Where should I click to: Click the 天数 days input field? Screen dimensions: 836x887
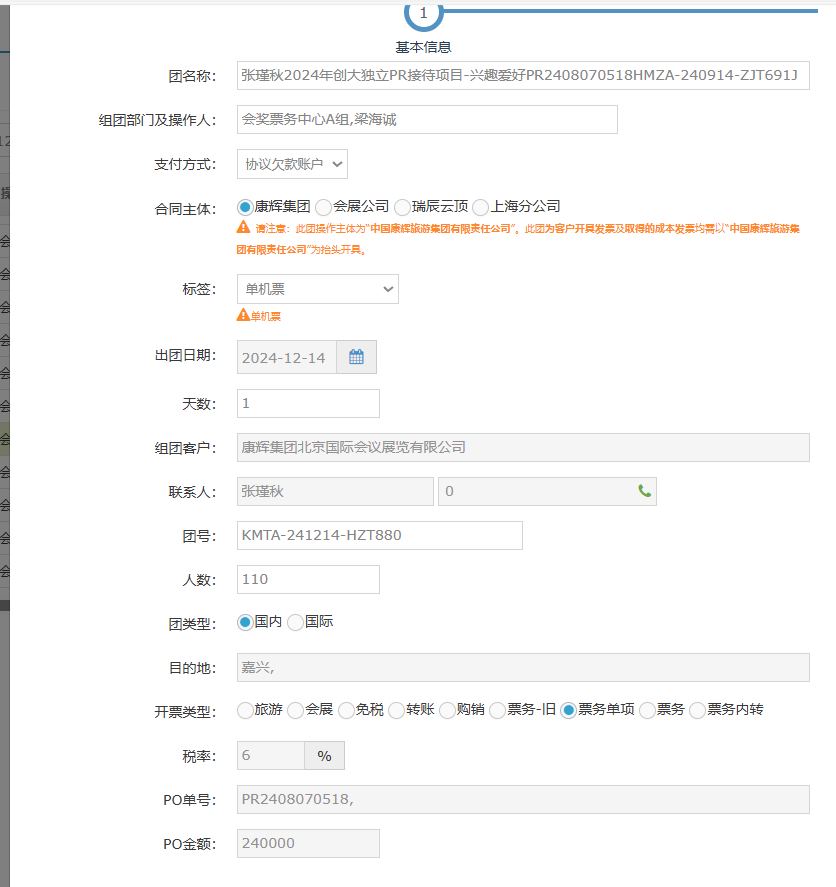point(308,403)
